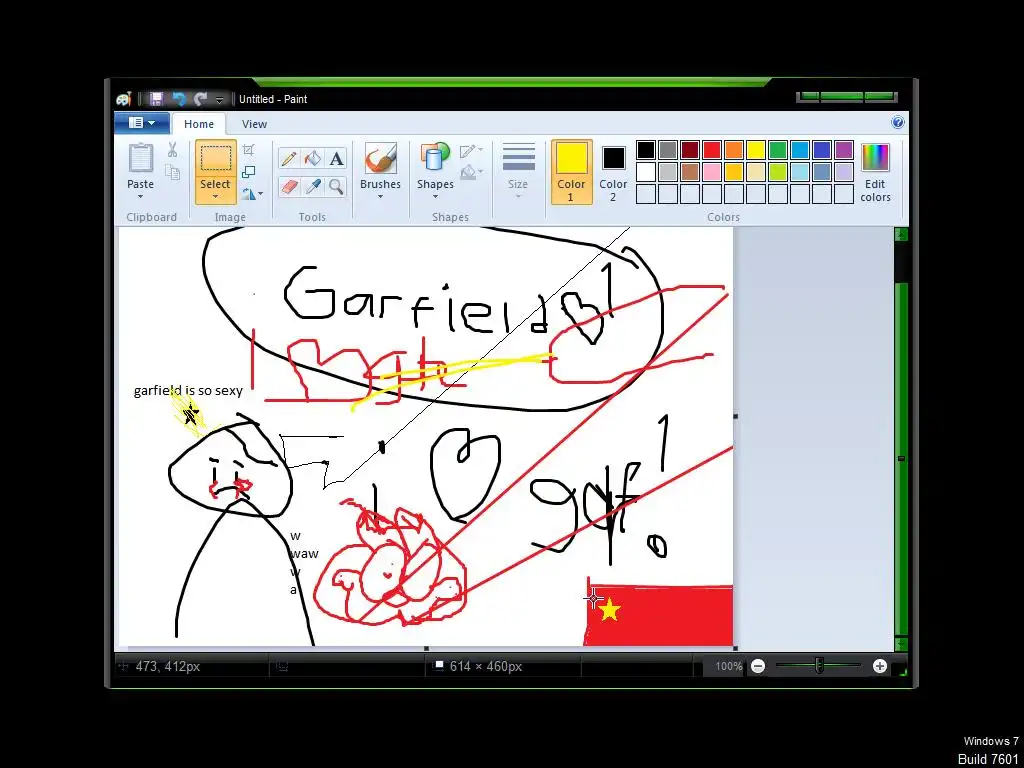Image resolution: width=1024 pixels, height=768 pixels.
Task: Click the bottom-edge canvas resize handle
Action: pyautogui.click(x=426, y=648)
